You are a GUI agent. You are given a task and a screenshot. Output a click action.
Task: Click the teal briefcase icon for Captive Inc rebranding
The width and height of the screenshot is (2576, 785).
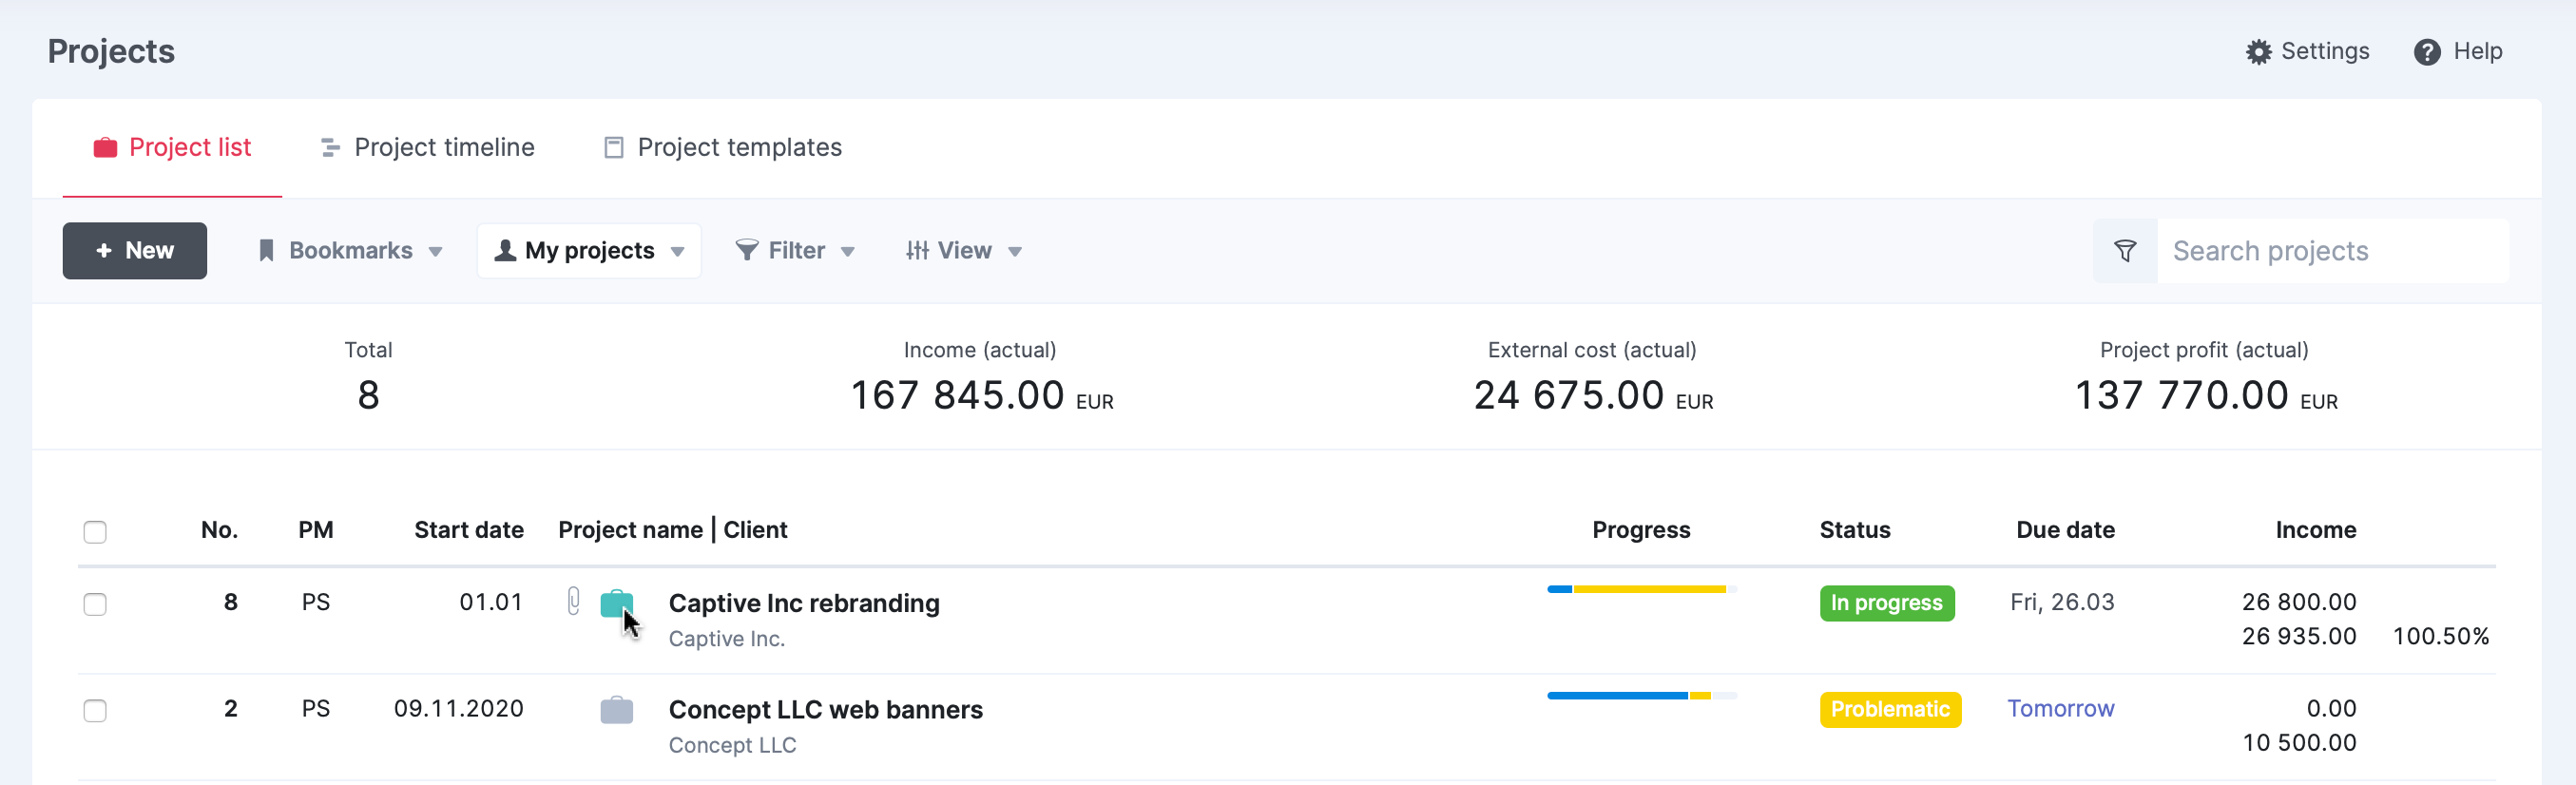(x=616, y=604)
